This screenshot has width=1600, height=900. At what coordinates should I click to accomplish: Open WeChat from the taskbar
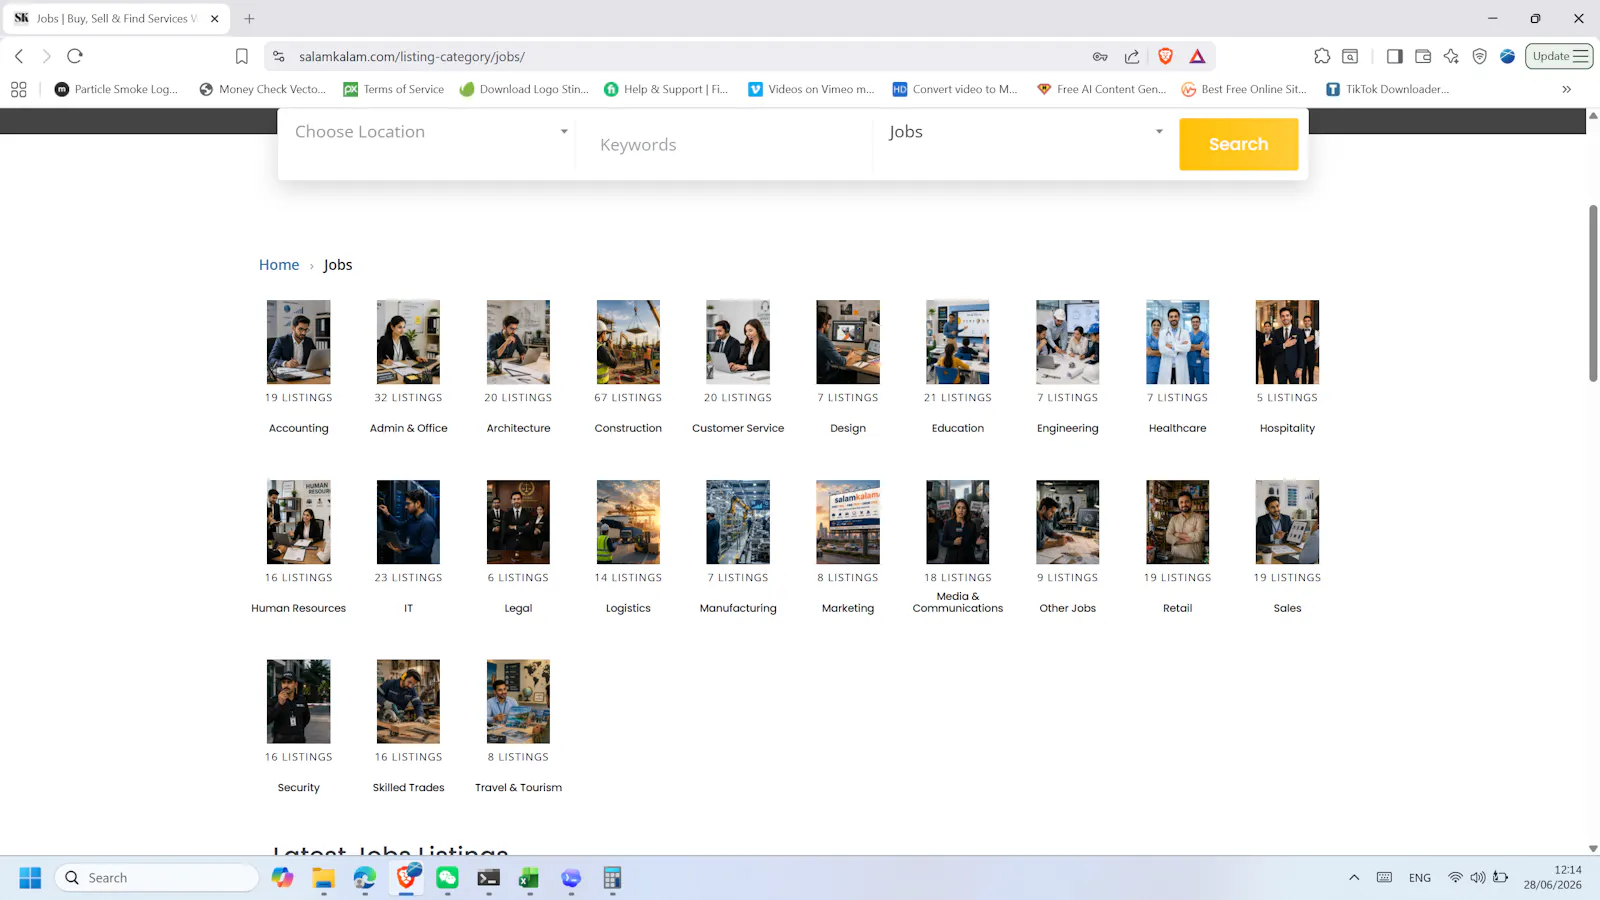tap(447, 878)
